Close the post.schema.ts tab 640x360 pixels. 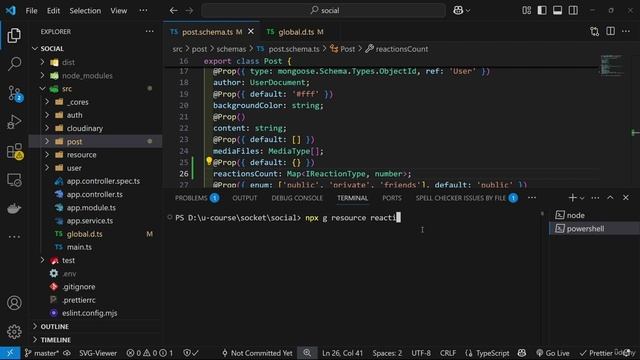(x=251, y=31)
